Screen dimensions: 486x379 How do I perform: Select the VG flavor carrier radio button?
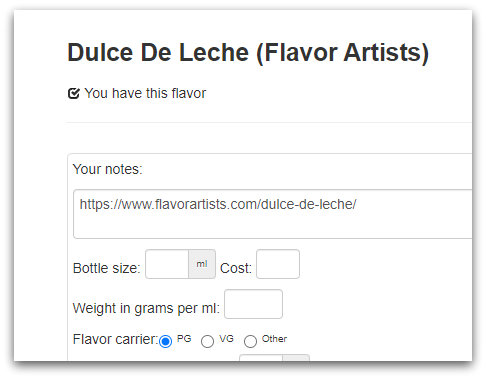pos(207,341)
